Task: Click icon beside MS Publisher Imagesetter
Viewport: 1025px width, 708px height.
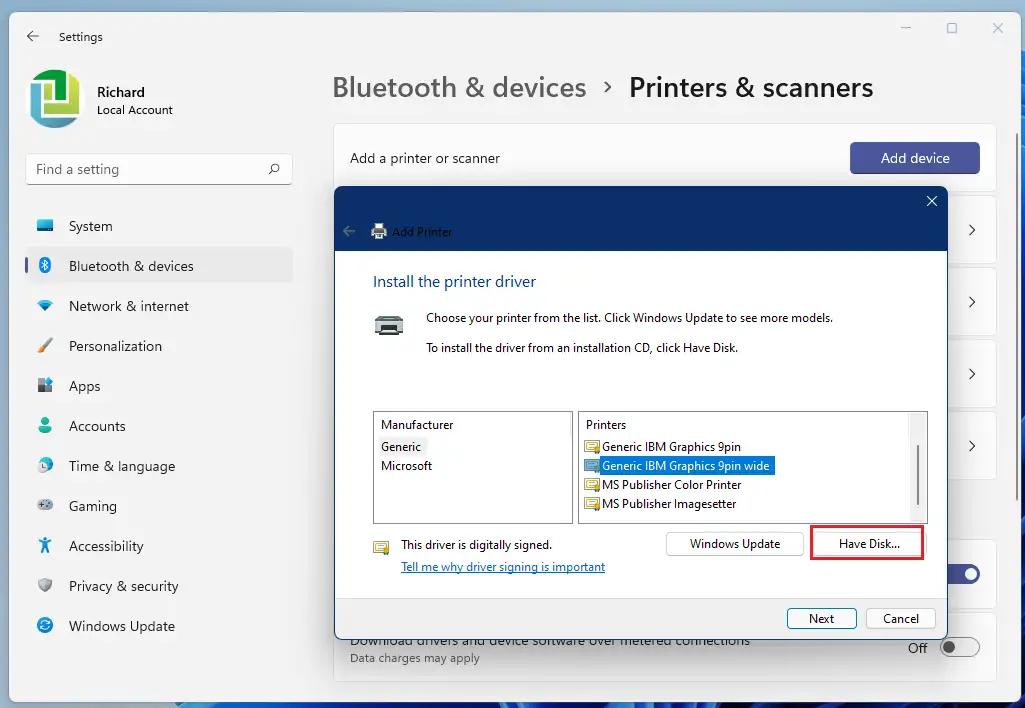Action: pyautogui.click(x=592, y=503)
